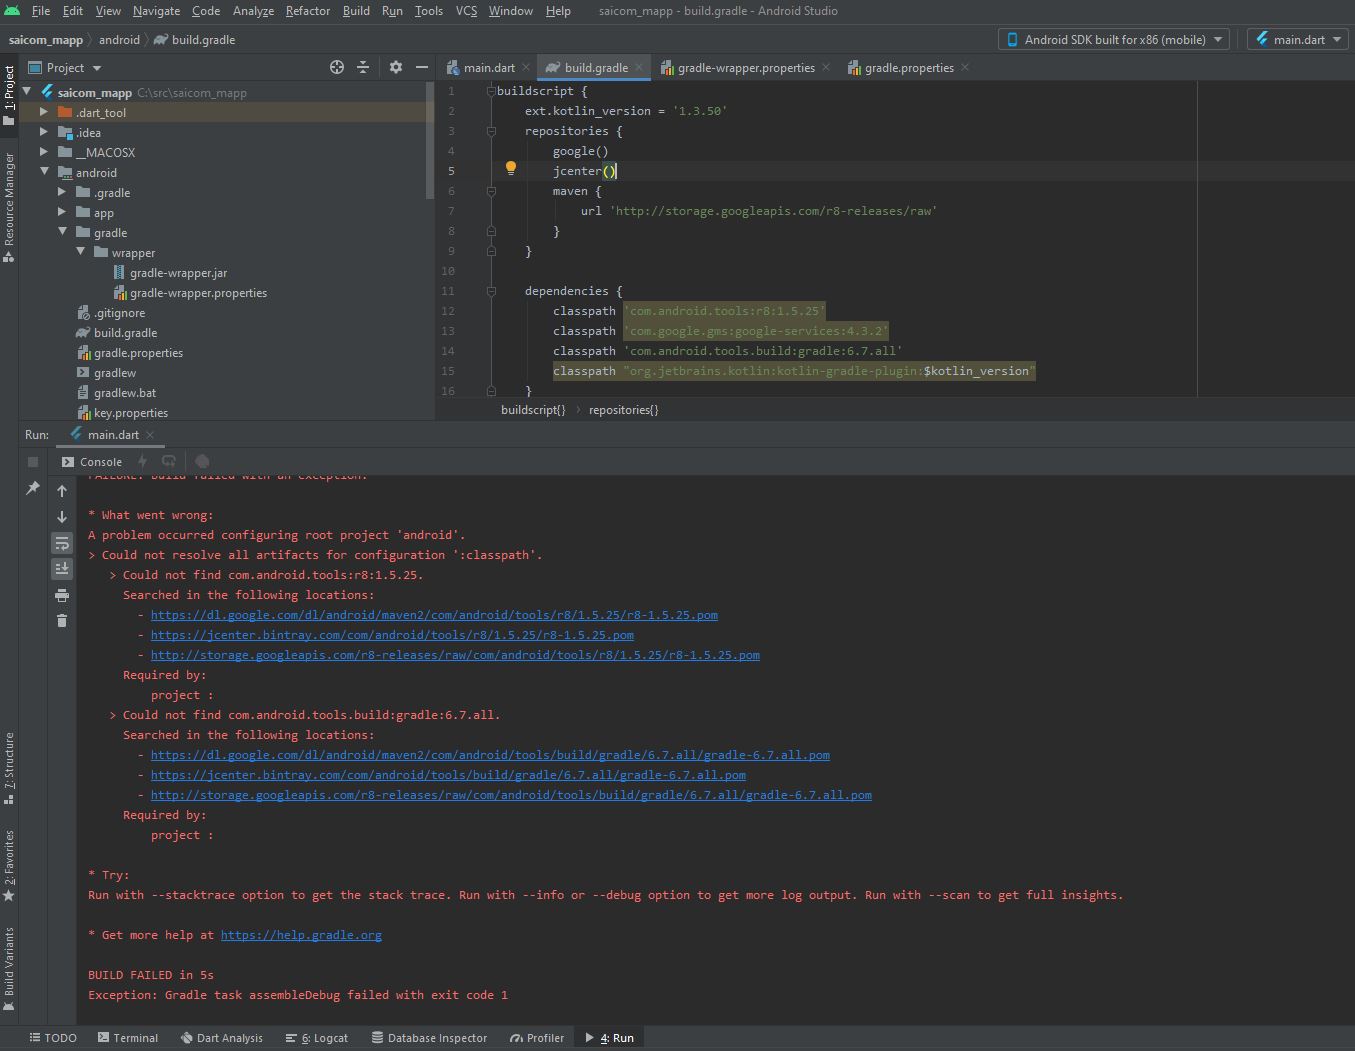Viewport: 1355px width, 1051px height.
Task: Open the Favorites side tool window
Action: click(9, 865)
